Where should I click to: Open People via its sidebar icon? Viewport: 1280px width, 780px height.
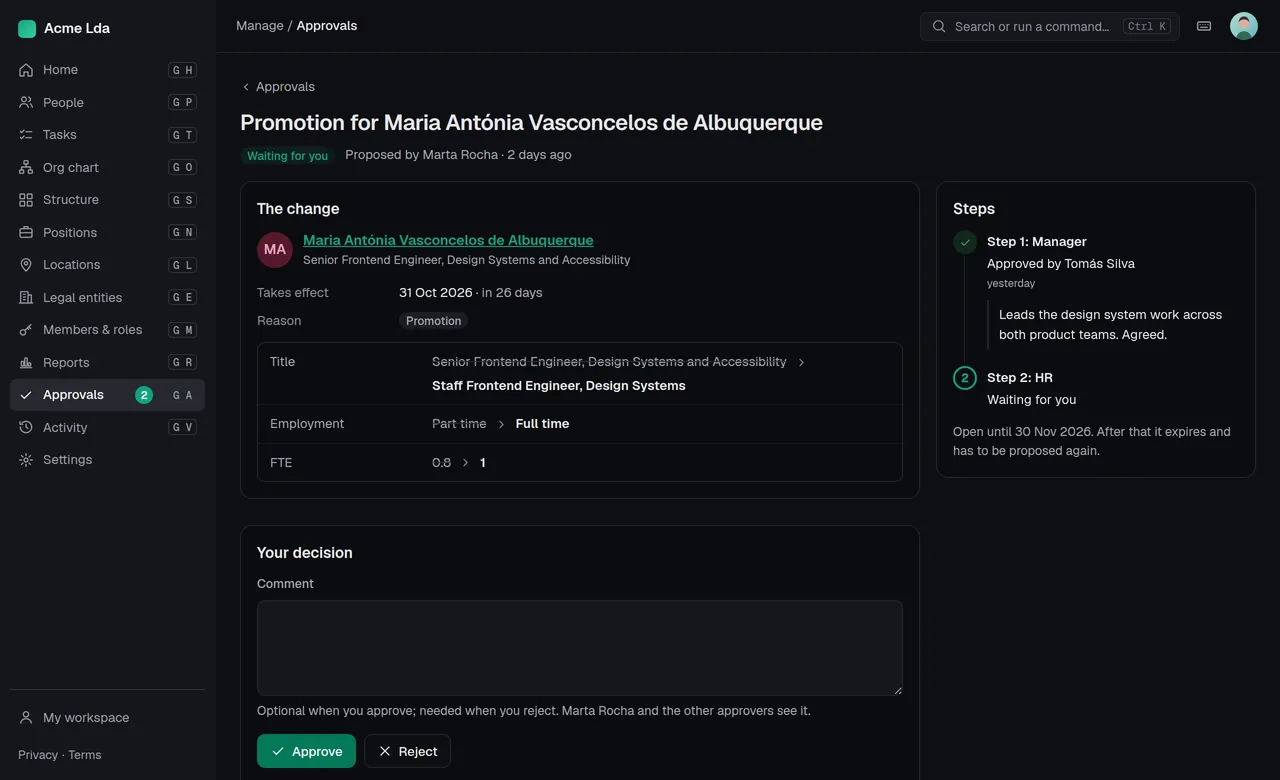tap(26, 102)
